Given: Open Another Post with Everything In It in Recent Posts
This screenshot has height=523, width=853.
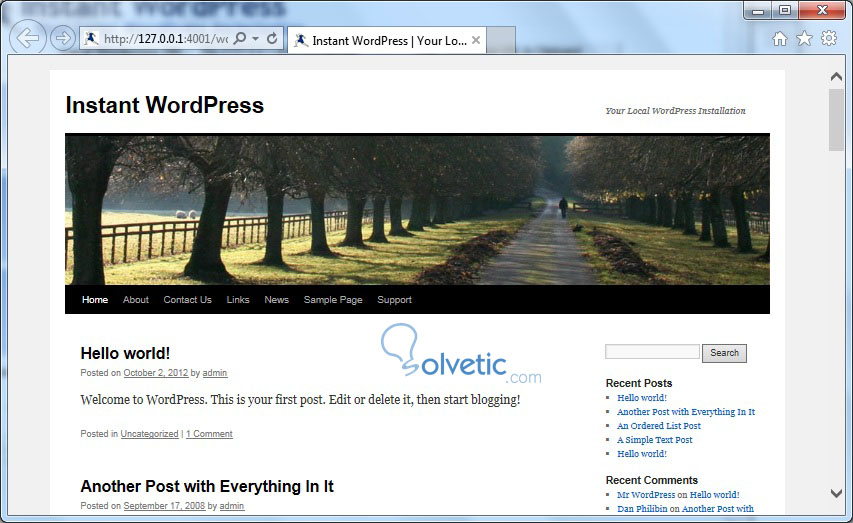Looking at the screenshot, I should coord(686,412).
